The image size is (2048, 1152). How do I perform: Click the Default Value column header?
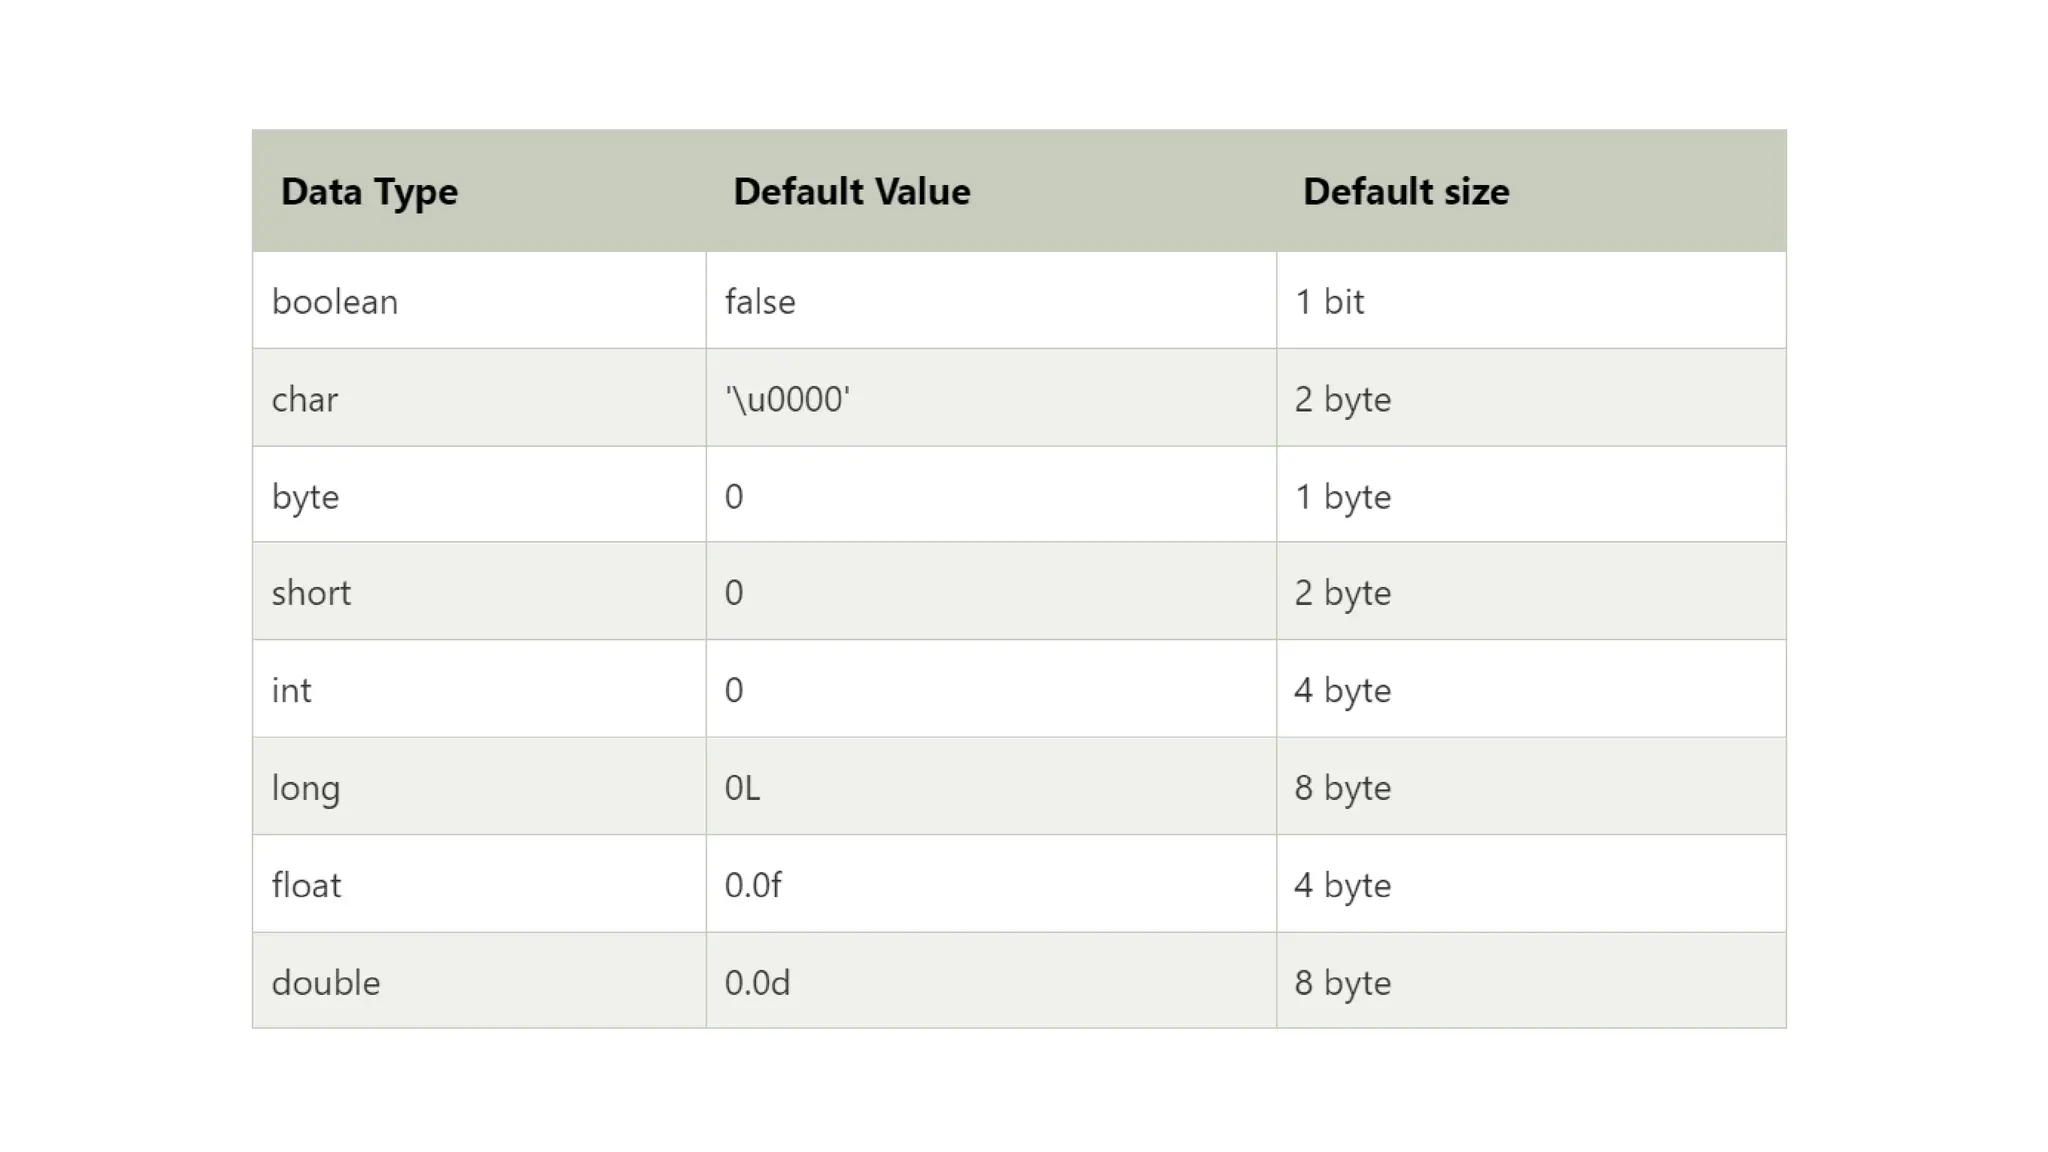coord(851,191)
